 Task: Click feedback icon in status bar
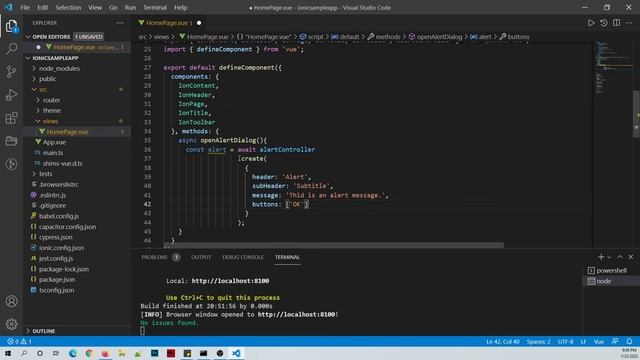click(615, 341)
